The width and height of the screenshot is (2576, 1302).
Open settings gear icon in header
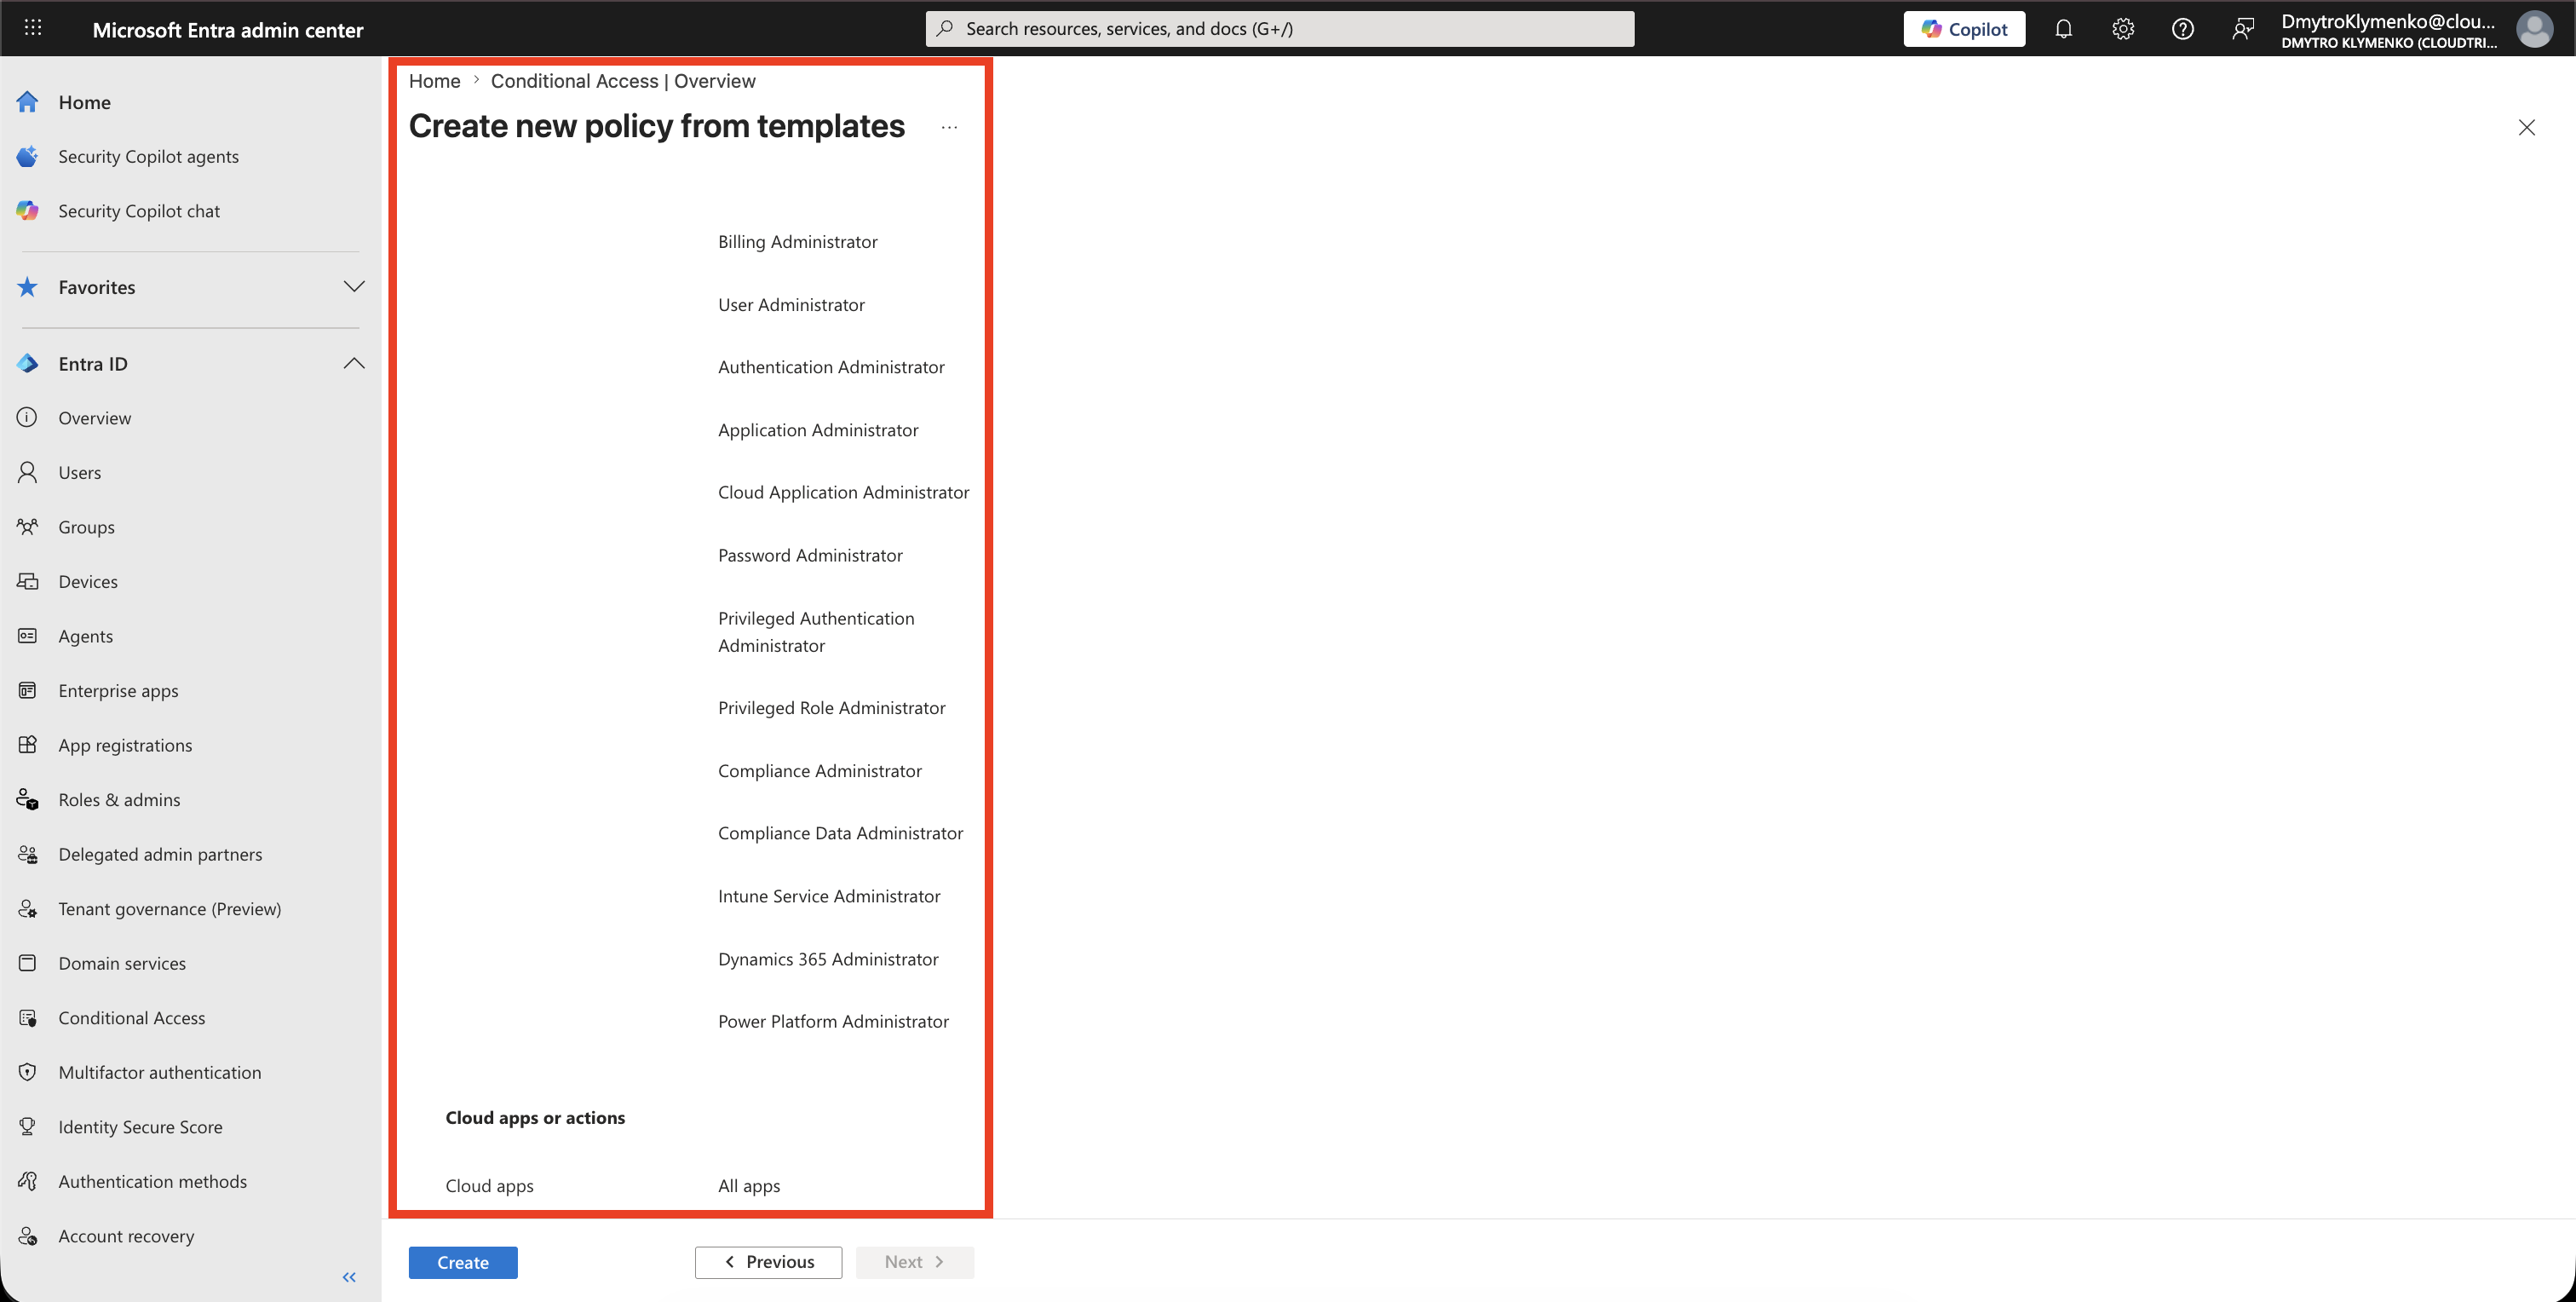click(x=2123, y=29)
